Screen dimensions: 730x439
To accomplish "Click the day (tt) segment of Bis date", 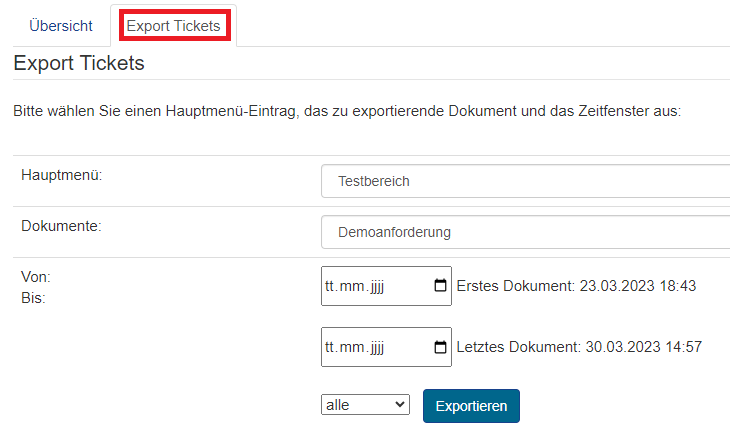I will click(x=331, y=348).
